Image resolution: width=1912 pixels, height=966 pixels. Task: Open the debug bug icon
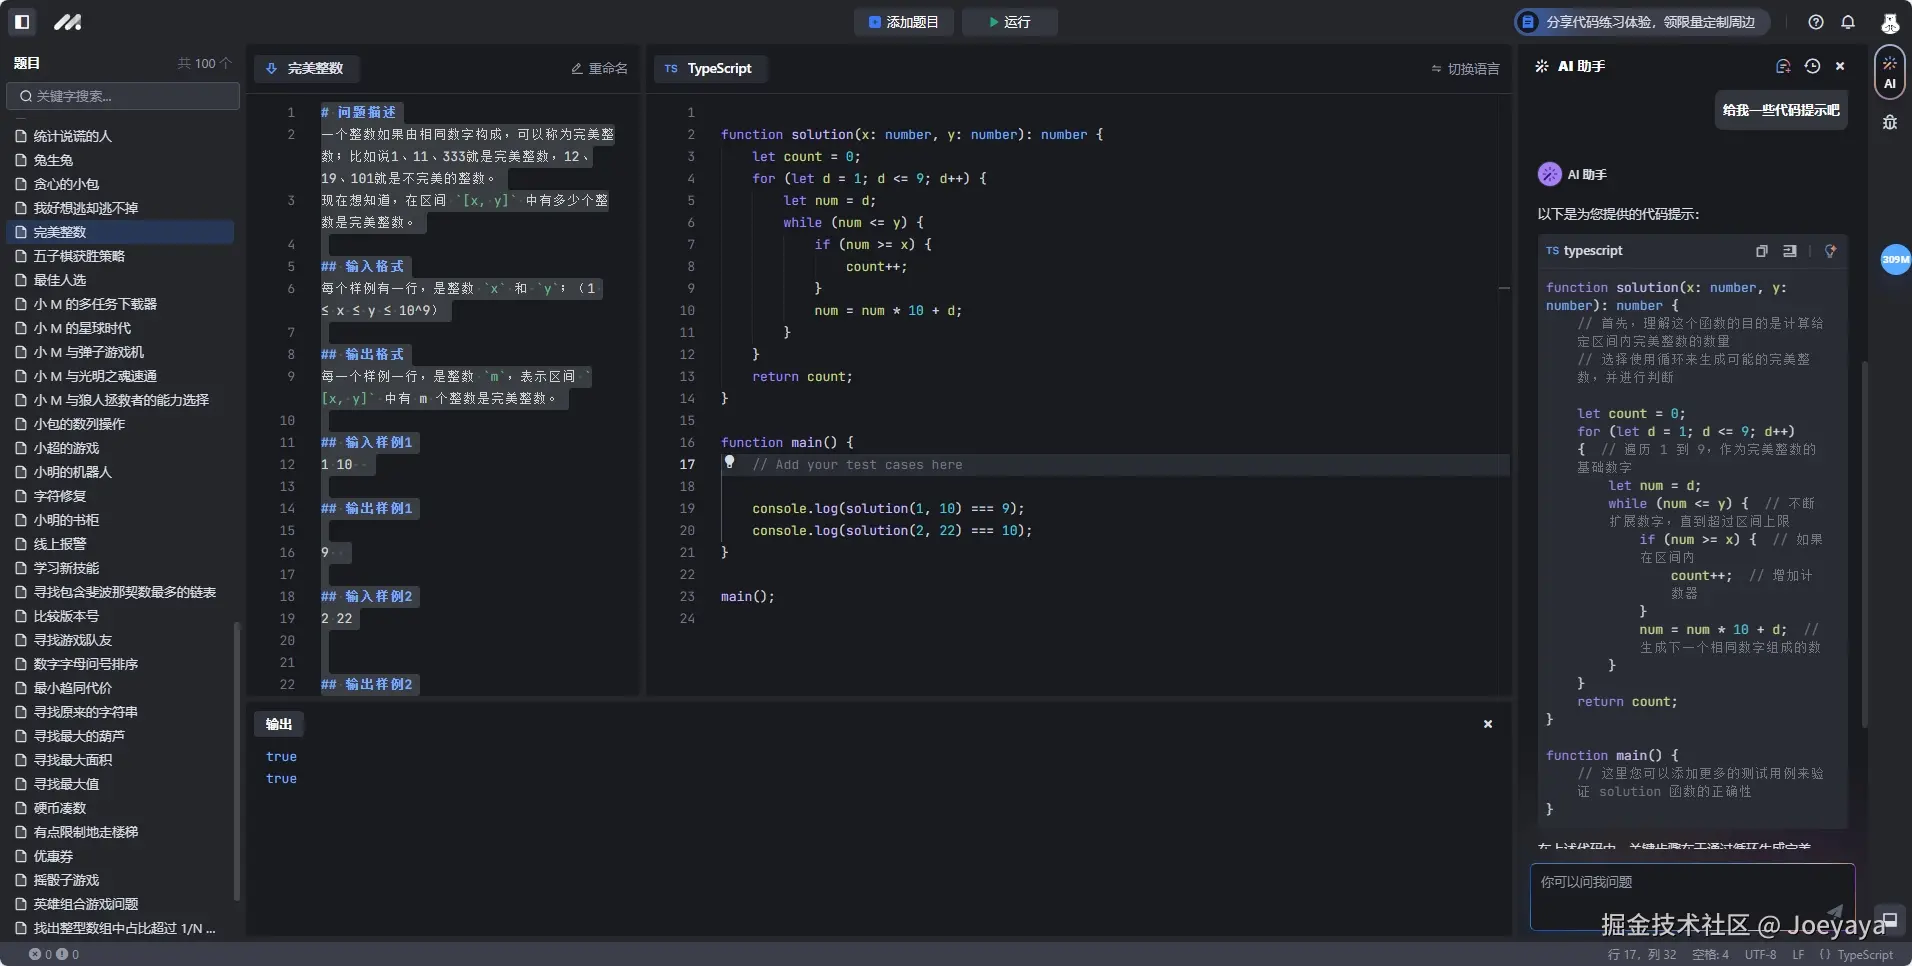1890,122
